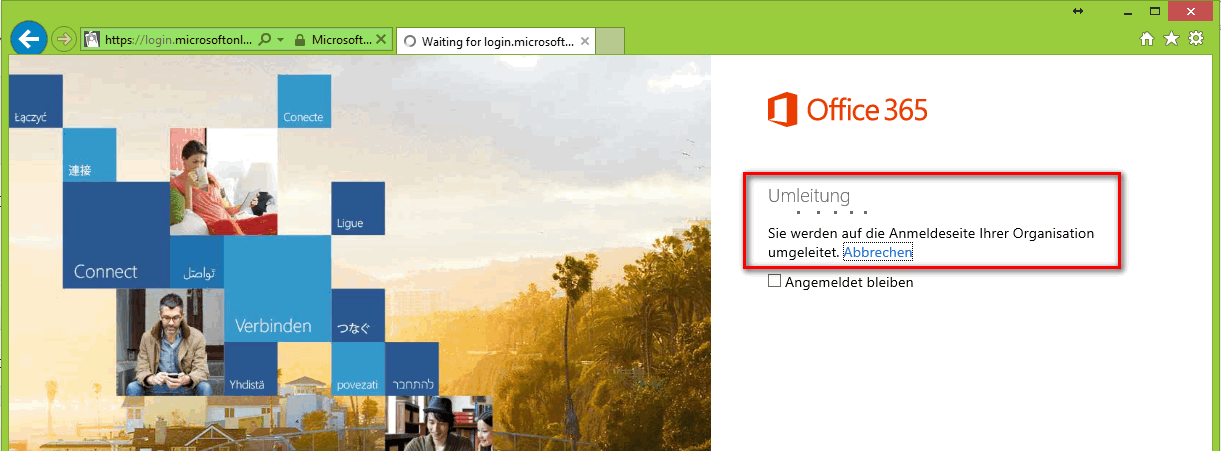The height and width of the screenshot is (451, 1221).
Task: Enable the Angemeldet bleiben checkbox
Action: click(x=774, y=282)
